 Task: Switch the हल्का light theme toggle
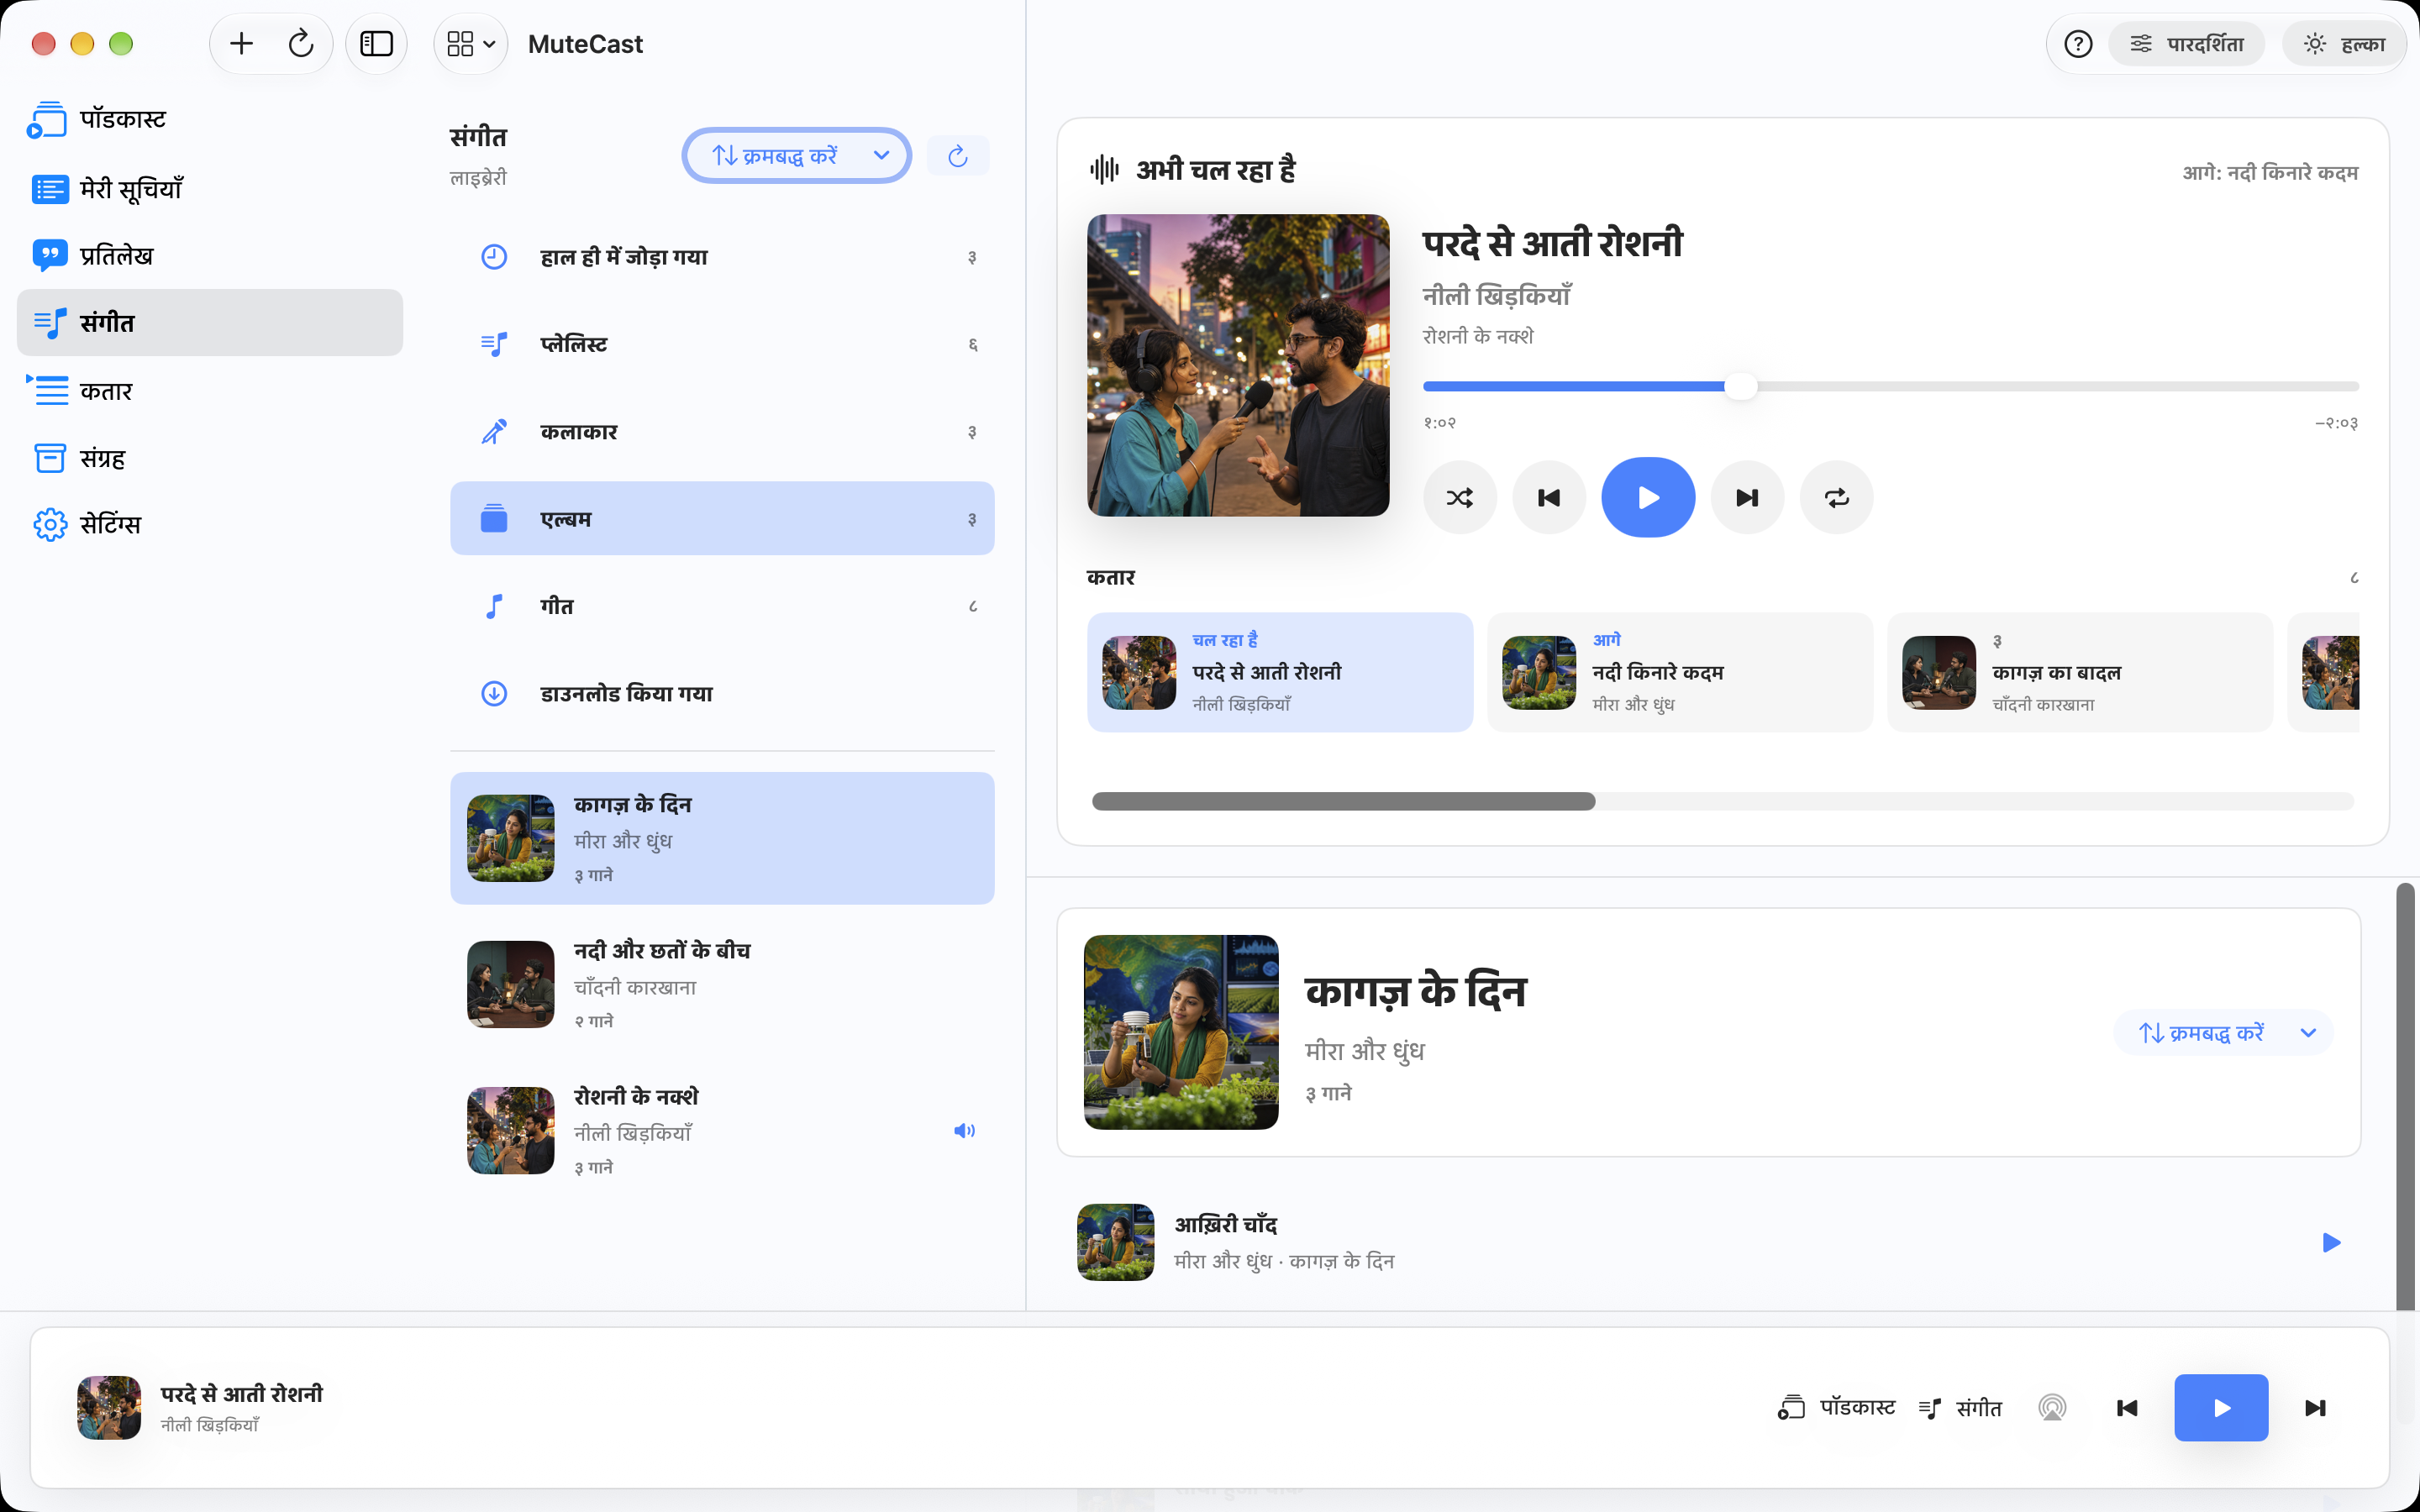click(2343, 44)
